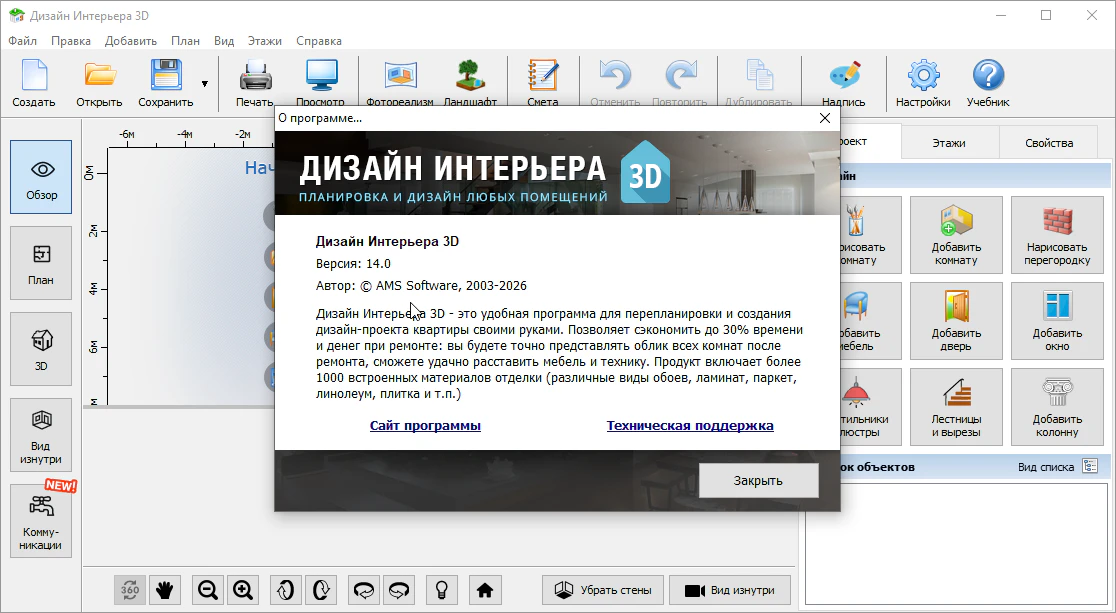
Task: Add a column with Добавить колонну
Action: click(1057, 408)
